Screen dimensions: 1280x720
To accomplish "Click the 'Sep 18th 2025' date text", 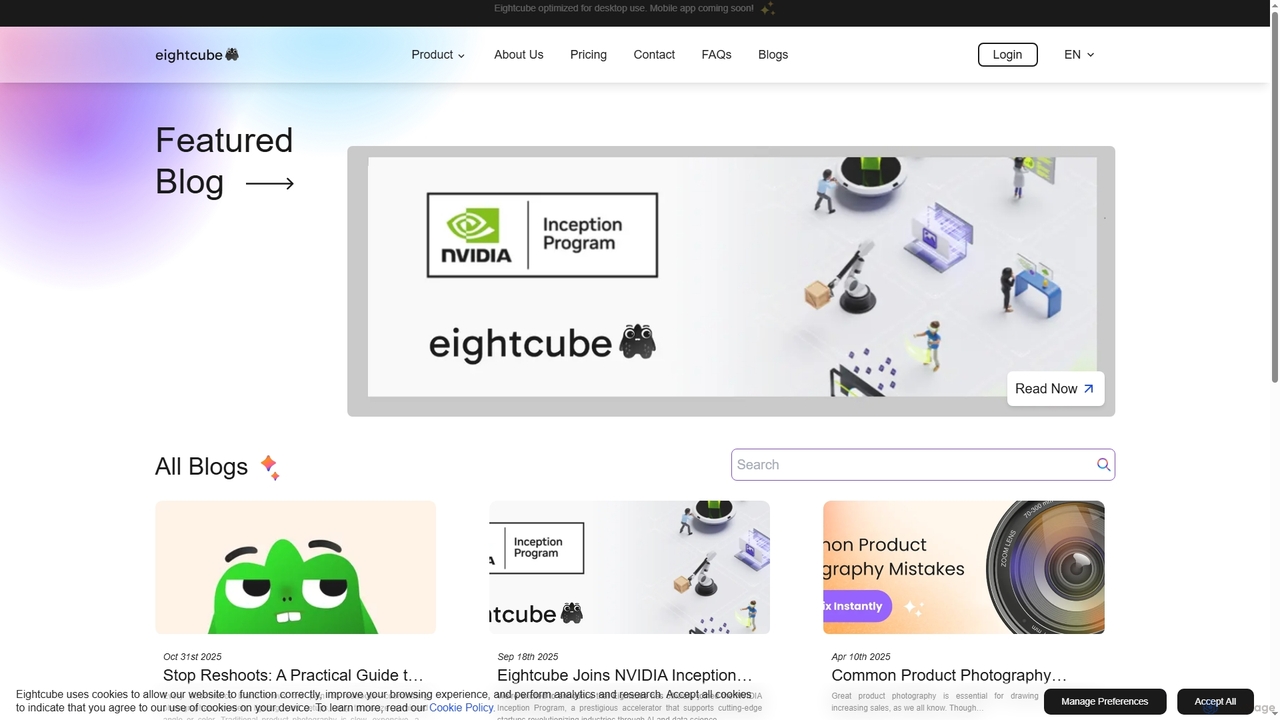I will coord(527,657).
